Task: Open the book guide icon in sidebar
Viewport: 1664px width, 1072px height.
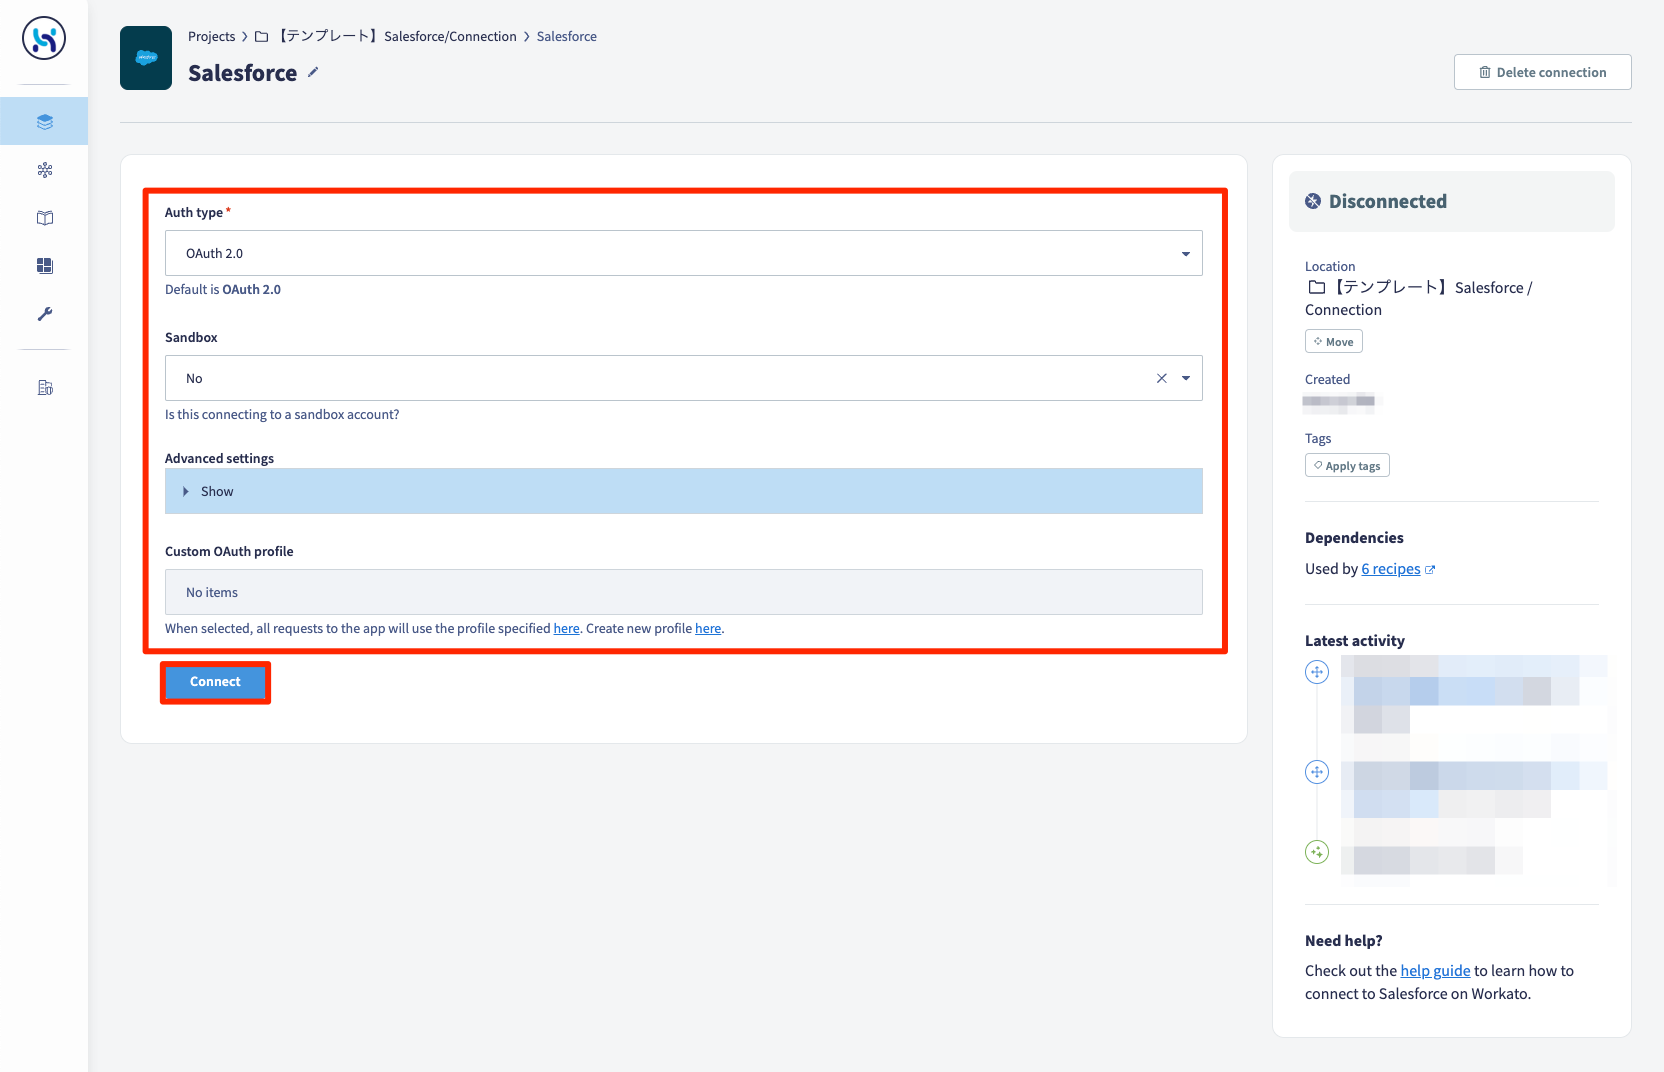Action: click(44, 218)
